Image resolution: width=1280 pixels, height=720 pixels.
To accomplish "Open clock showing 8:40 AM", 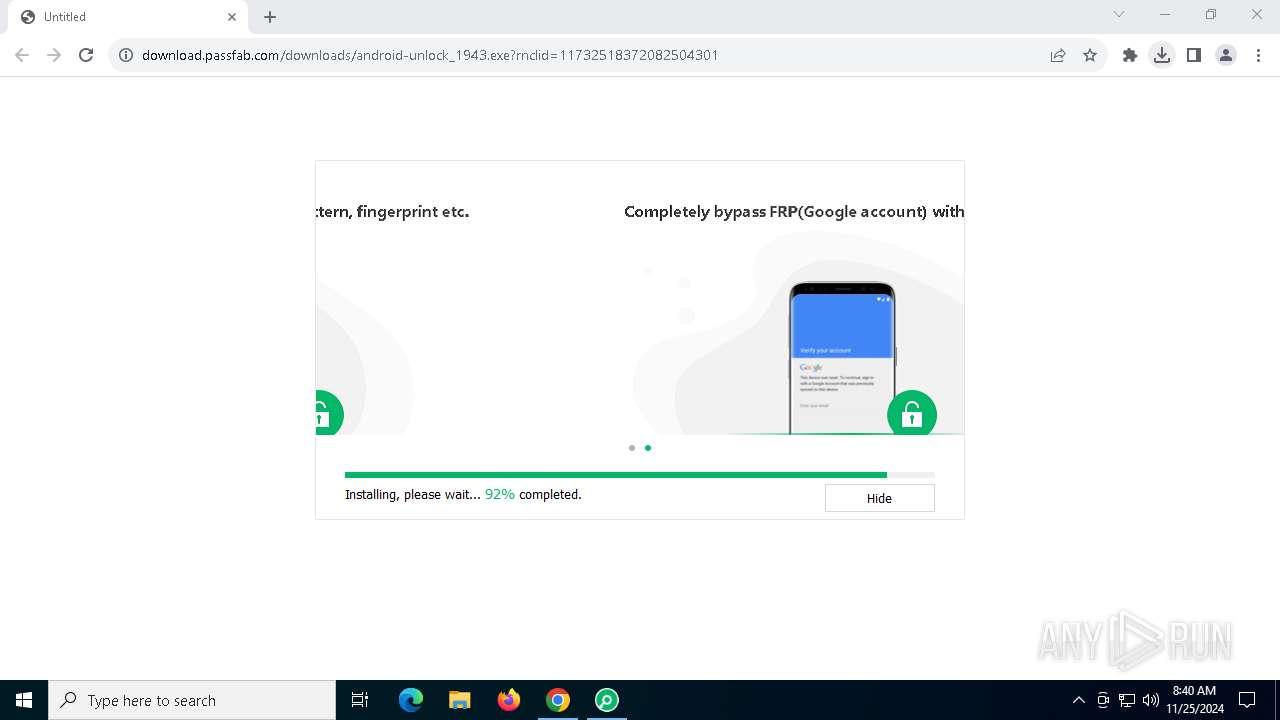I will coord(1194,700).
